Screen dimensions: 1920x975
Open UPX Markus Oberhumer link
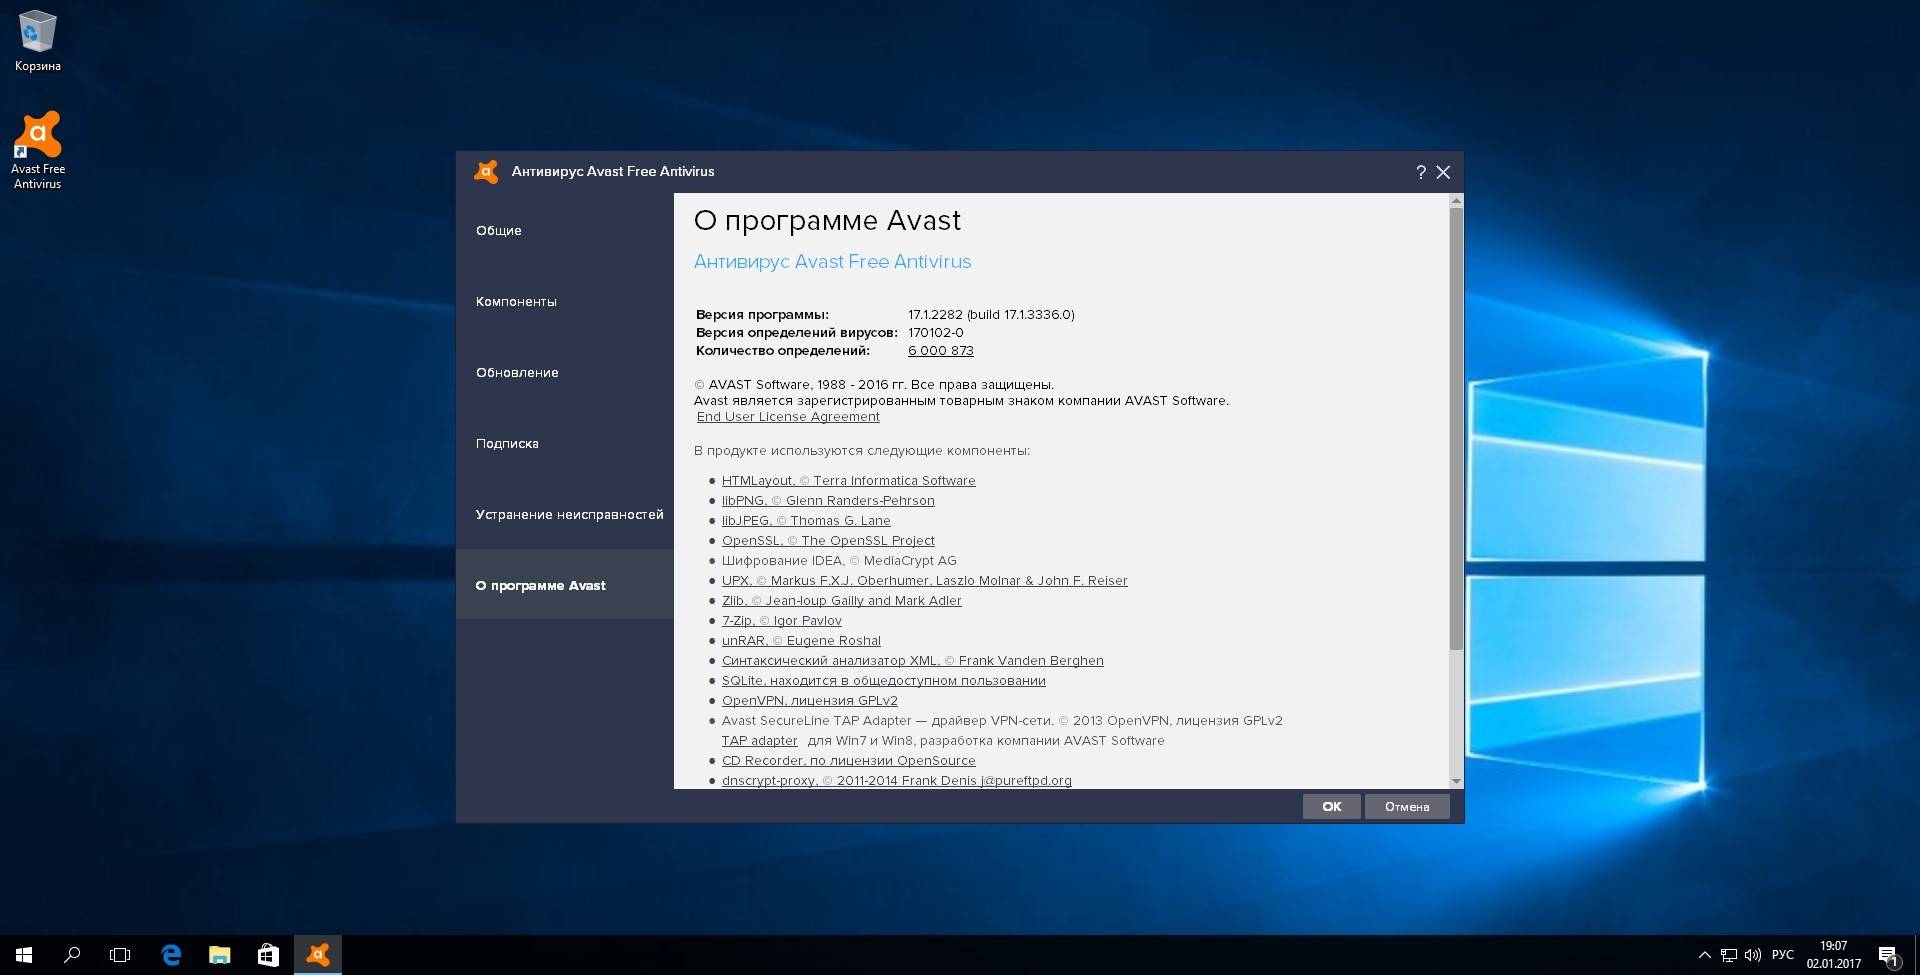pyautogui.click(x=924, y=580)
